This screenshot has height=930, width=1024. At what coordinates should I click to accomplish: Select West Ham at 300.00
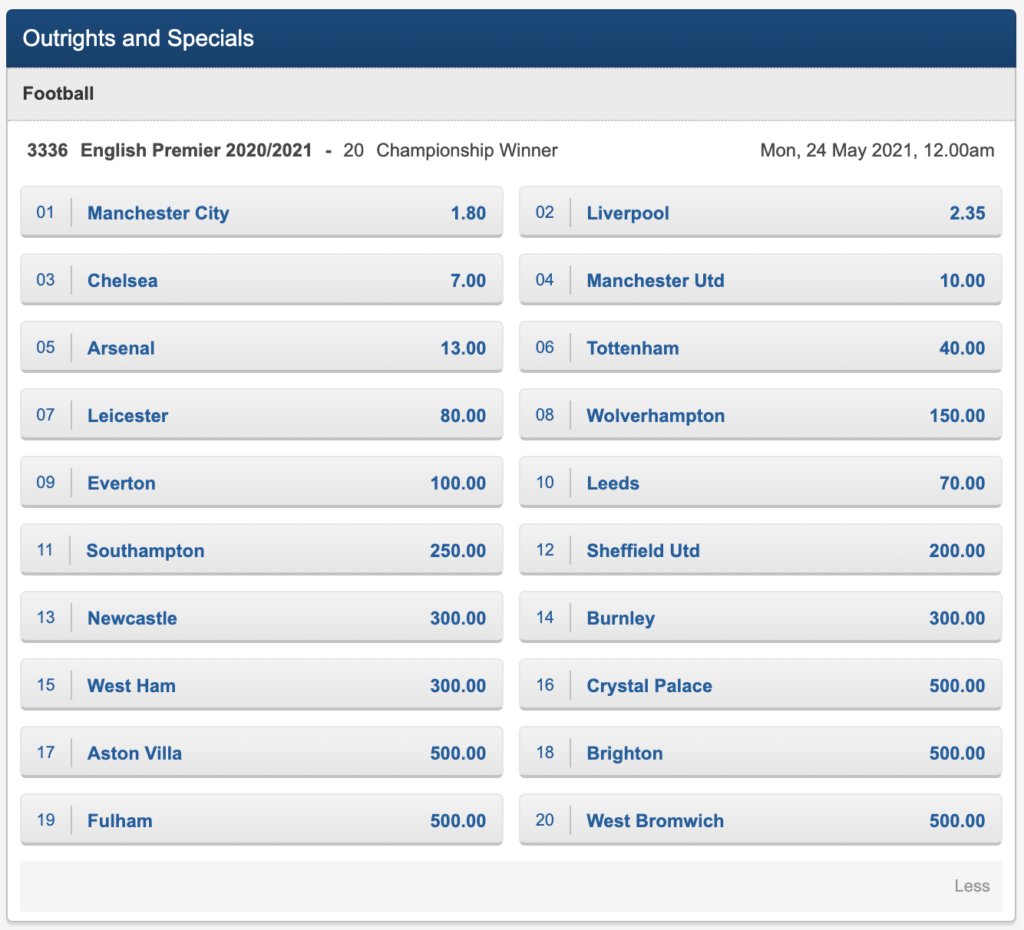261,685
